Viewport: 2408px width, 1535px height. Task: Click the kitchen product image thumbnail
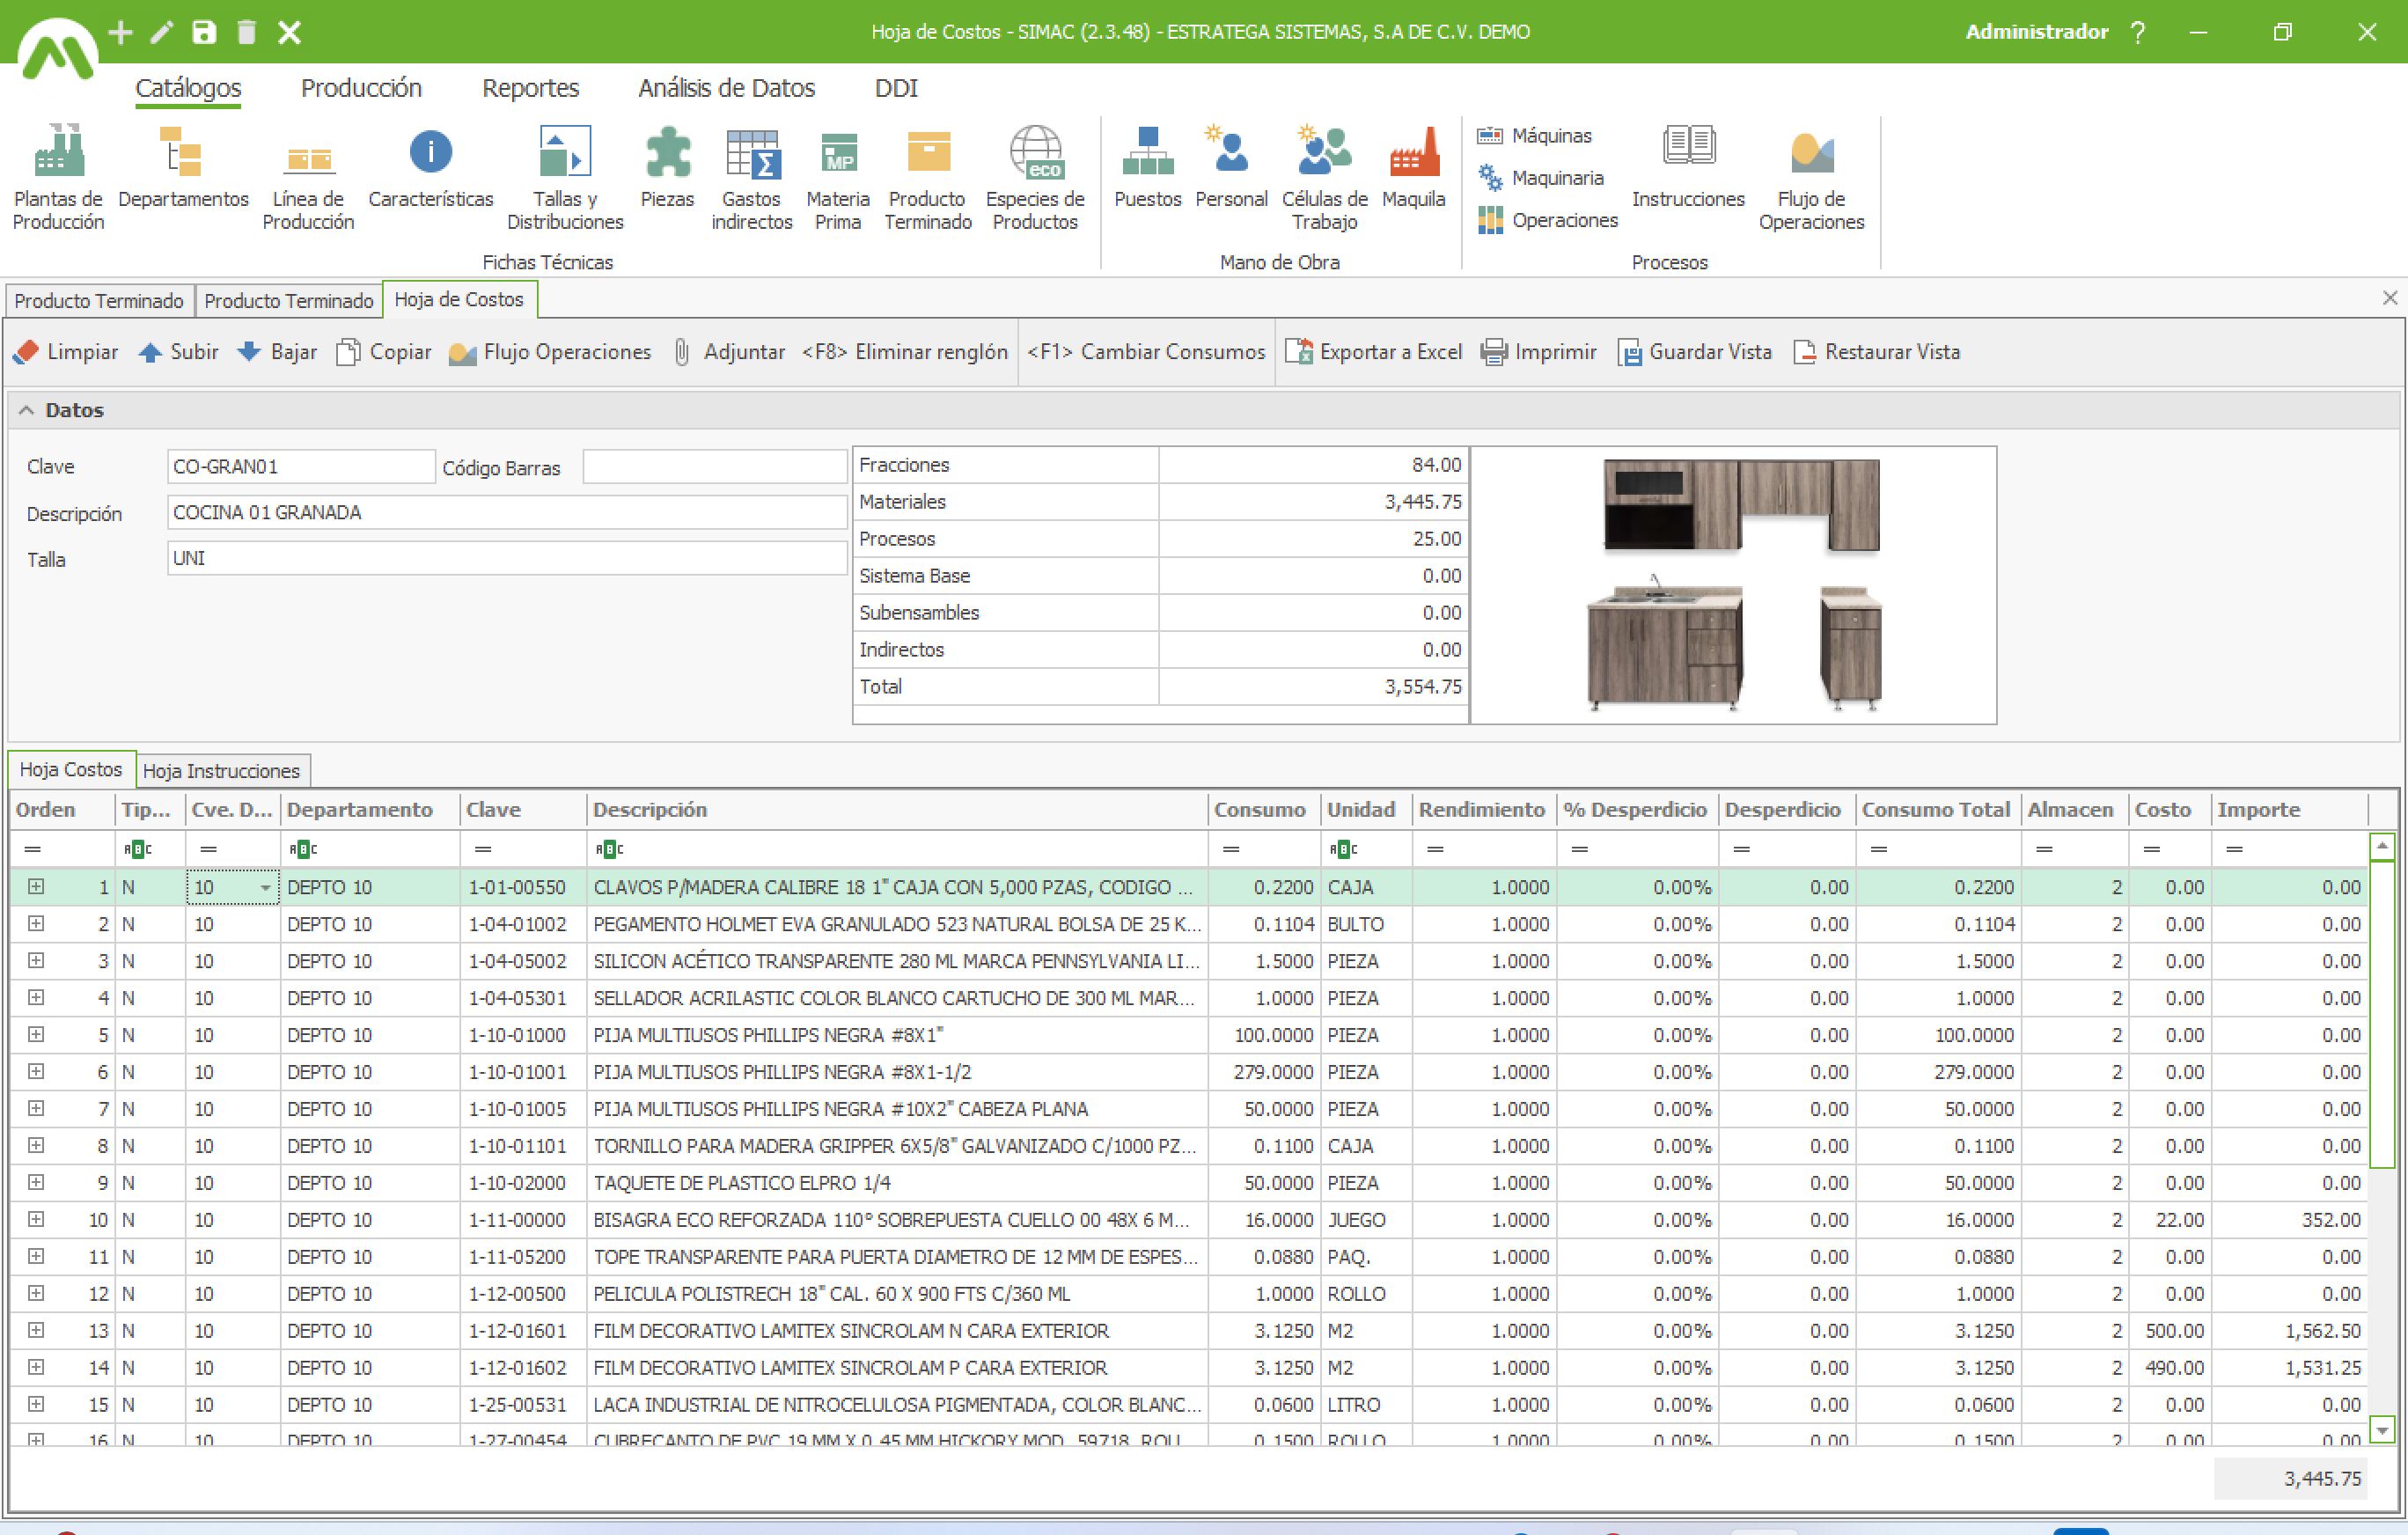1733,585
